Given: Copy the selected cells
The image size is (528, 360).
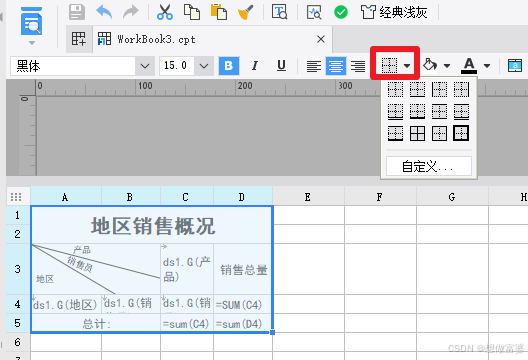Looking at the screenshot, I should click(192, 12).
